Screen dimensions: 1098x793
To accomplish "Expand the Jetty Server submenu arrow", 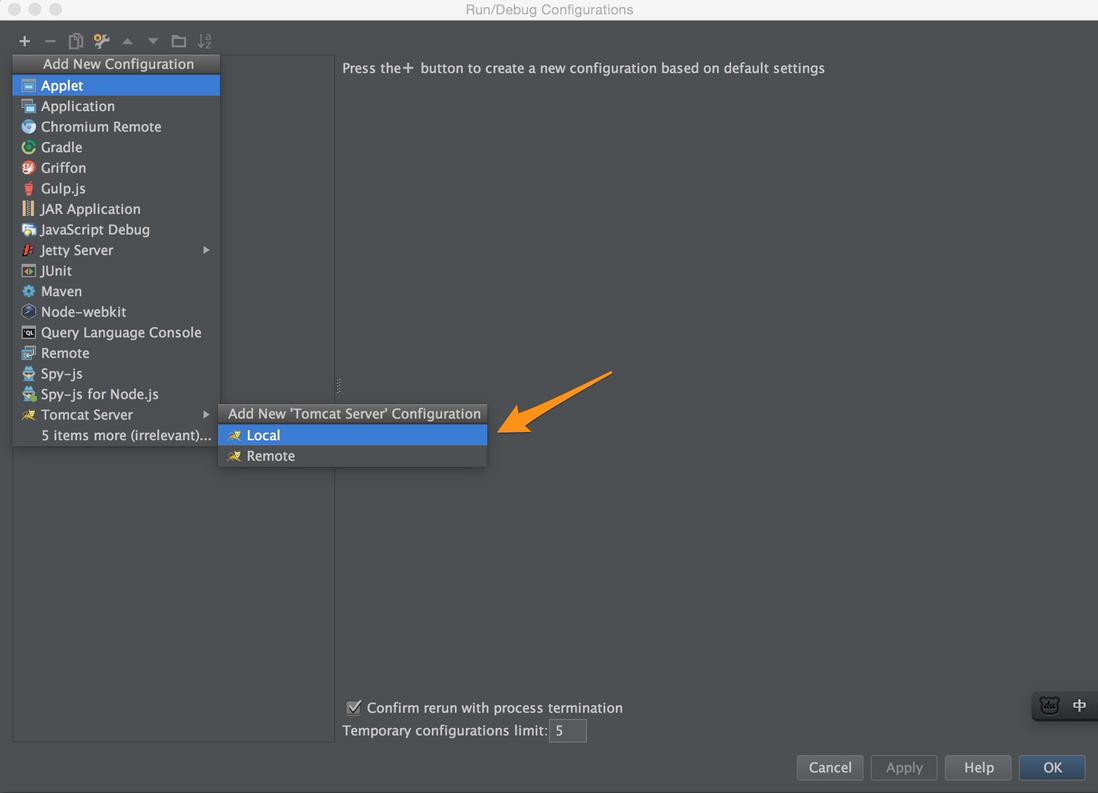I will 206,250.
